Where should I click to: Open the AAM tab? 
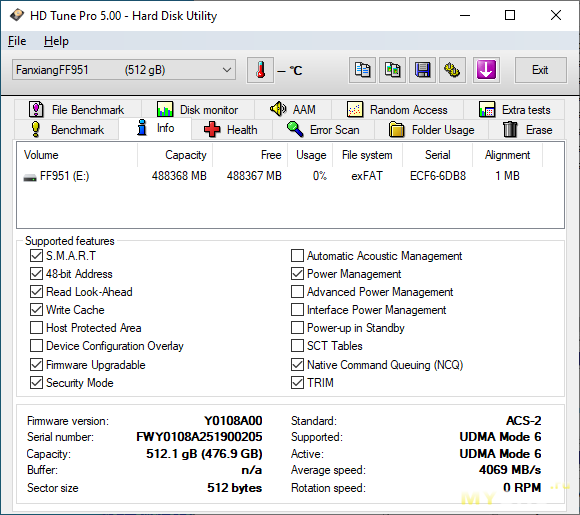(x=293, y=110)
